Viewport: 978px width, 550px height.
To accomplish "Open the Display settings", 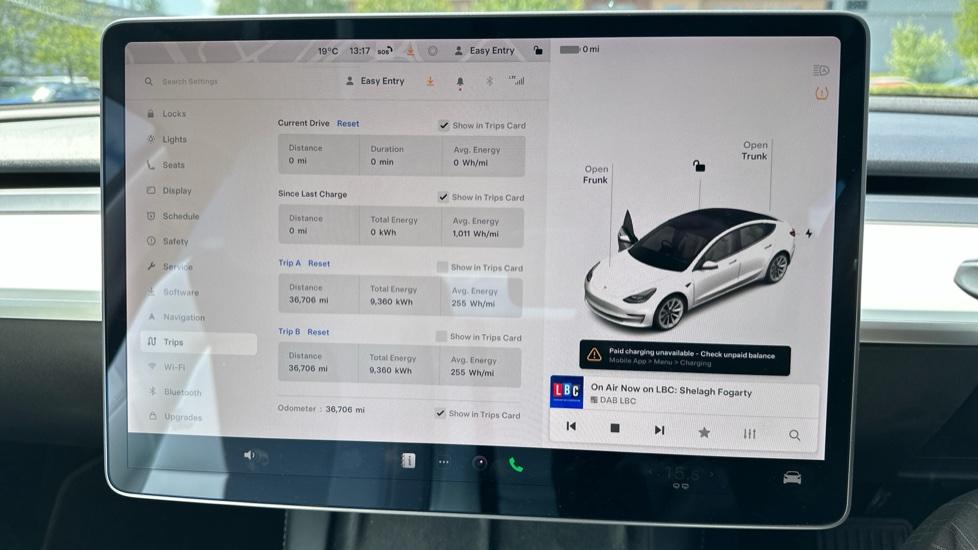I will pos(169,190).
